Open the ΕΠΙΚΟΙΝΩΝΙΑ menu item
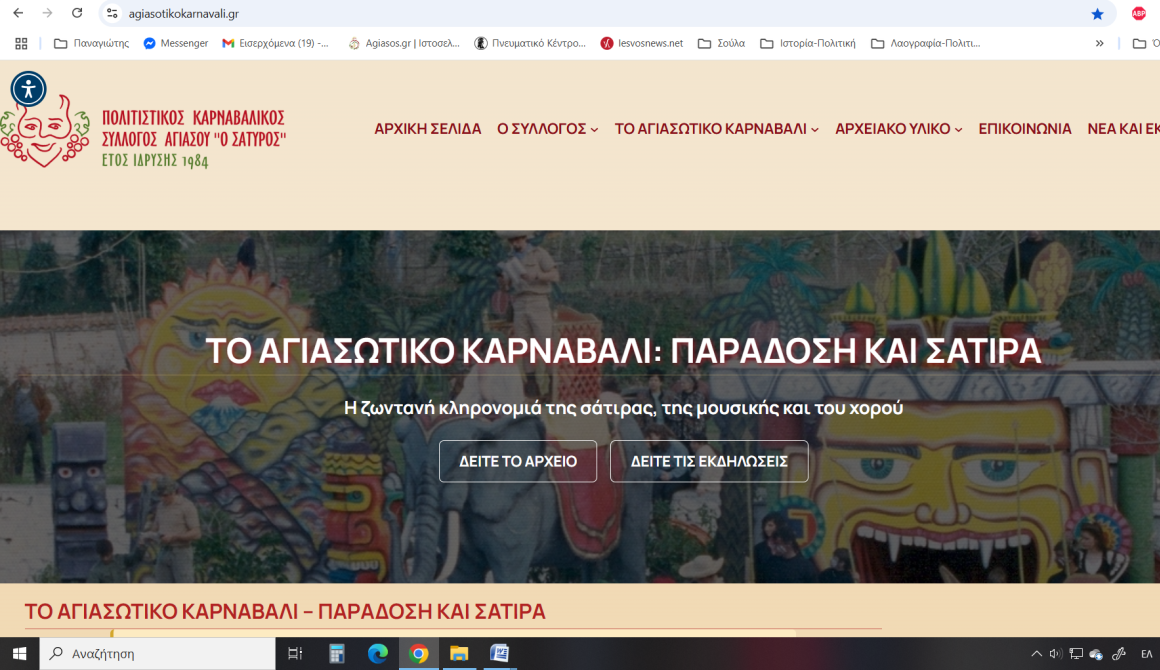 1024,129
